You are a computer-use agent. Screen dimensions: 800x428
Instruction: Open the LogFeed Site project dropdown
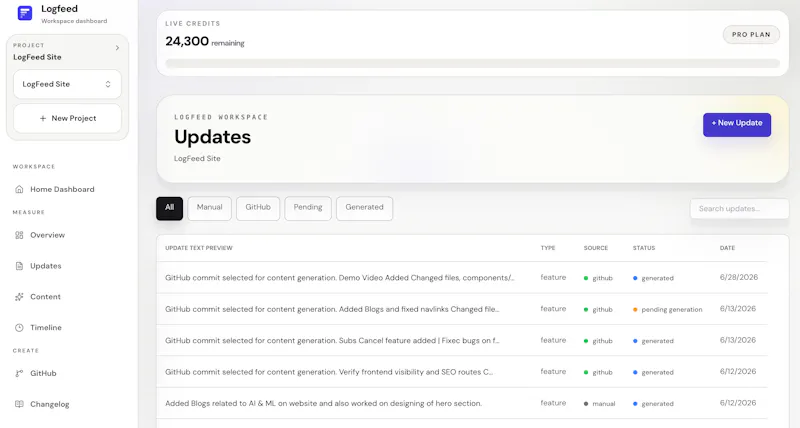[67, 84]
